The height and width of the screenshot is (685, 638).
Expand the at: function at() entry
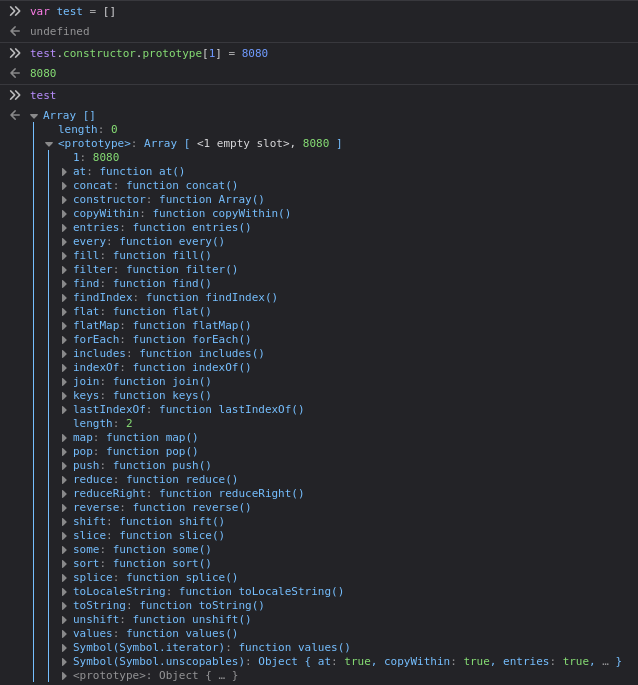(64, 172)
